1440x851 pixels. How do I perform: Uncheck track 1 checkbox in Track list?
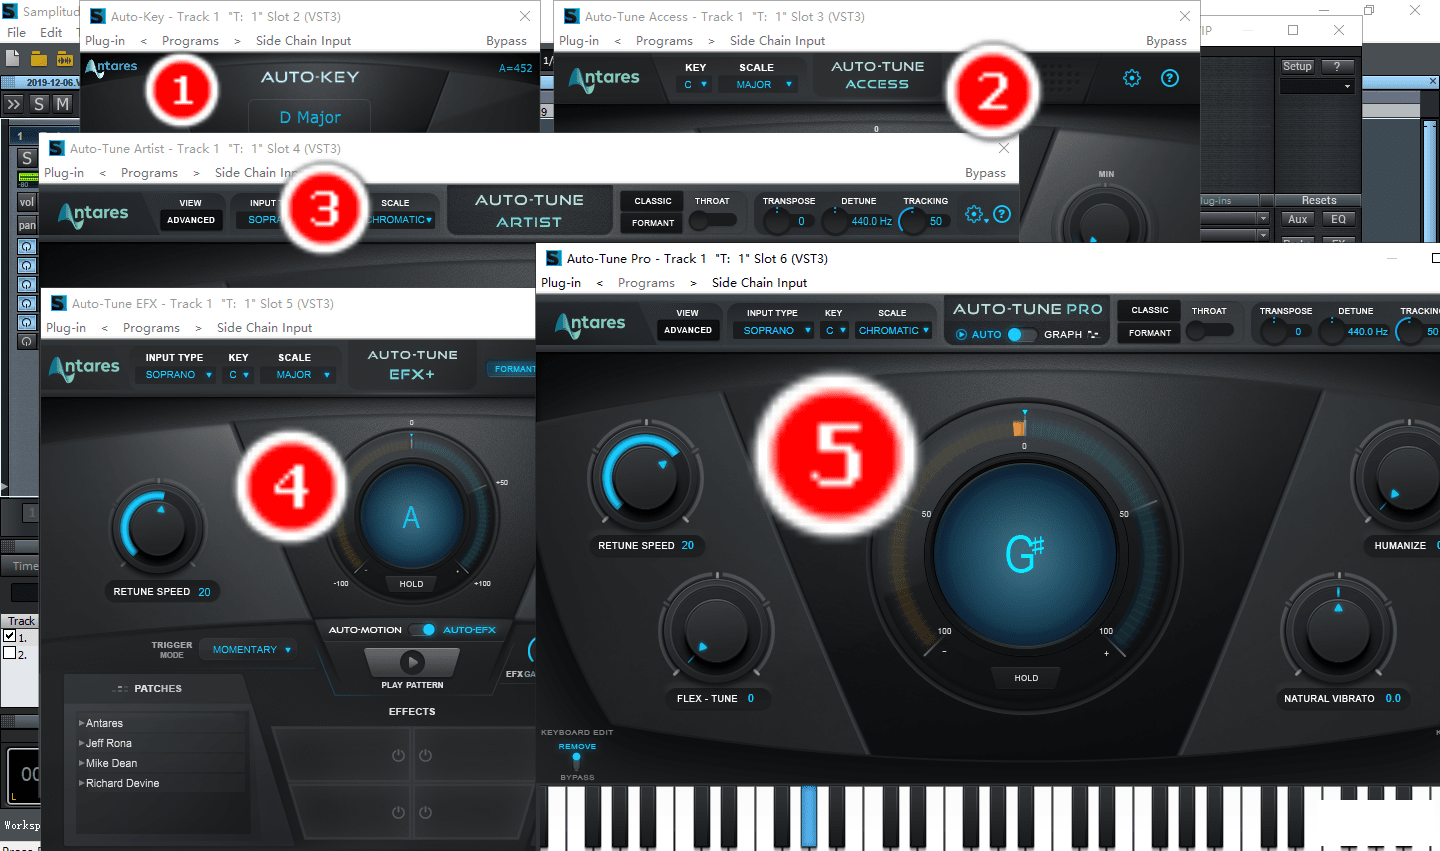click(x=10, y=636)
